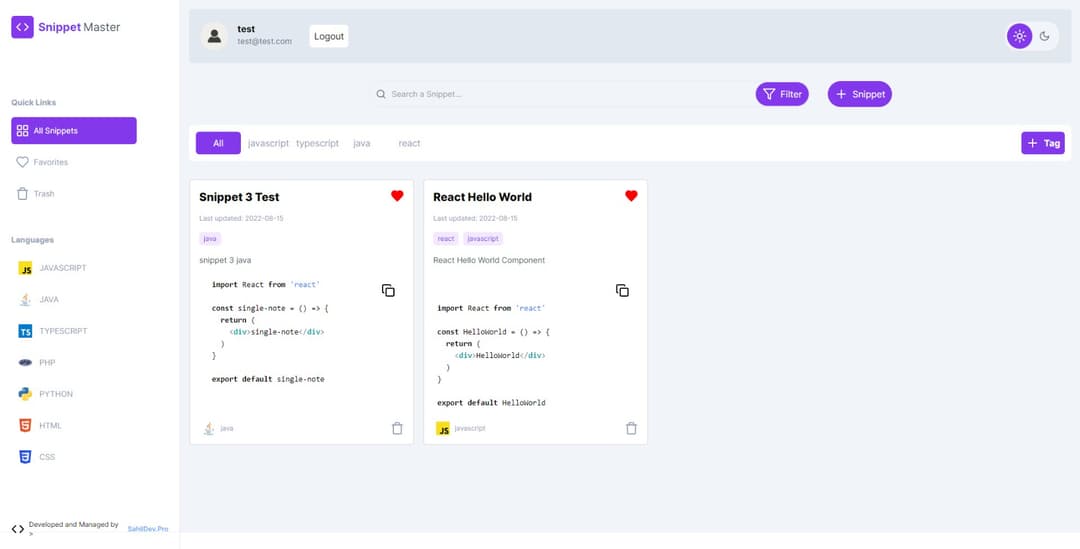Image resolution: width=1080 pixels, height=549 pixels.
Task: Click the Snippet Master logo icon
Action: [x=22, y=27]
